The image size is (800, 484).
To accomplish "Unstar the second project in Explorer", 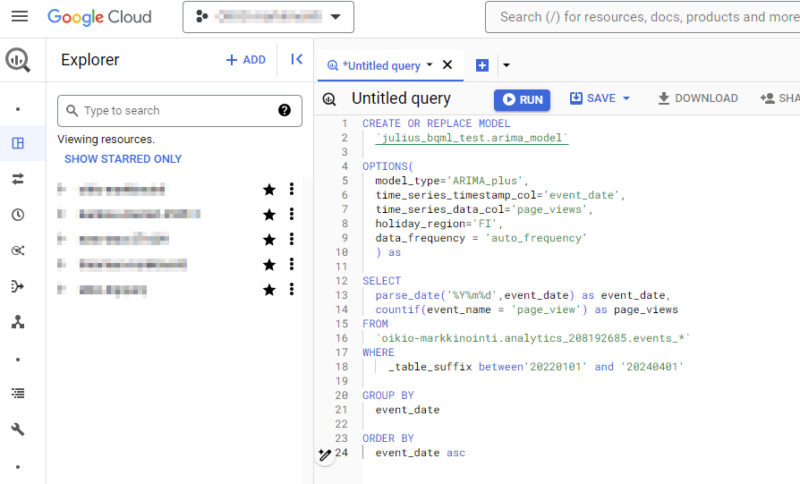I will click(269, 215).
